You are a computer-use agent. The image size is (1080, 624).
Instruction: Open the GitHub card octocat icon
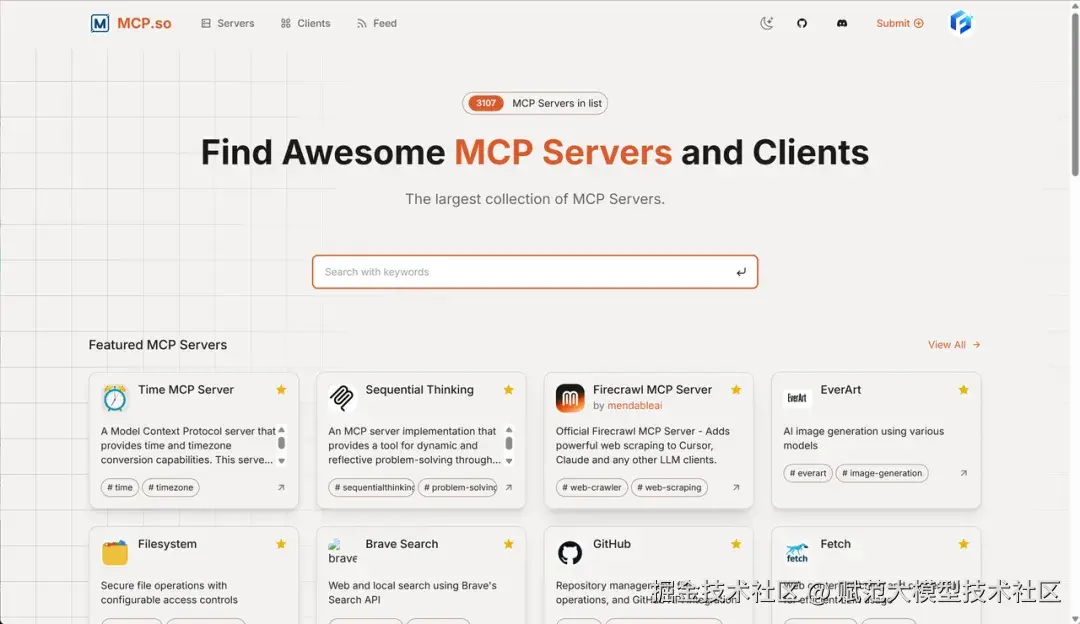570,552
